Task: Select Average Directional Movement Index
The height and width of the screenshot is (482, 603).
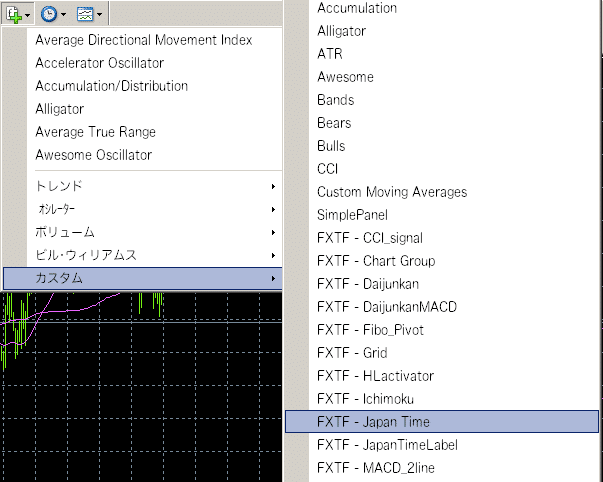Action: click(x=143, y=40)
